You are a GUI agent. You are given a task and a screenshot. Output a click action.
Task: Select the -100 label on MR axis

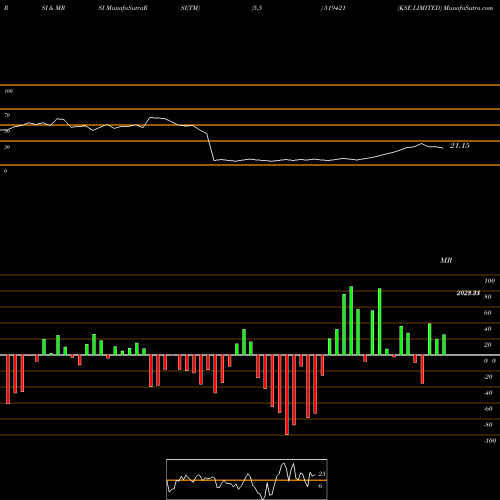point(490,441)
